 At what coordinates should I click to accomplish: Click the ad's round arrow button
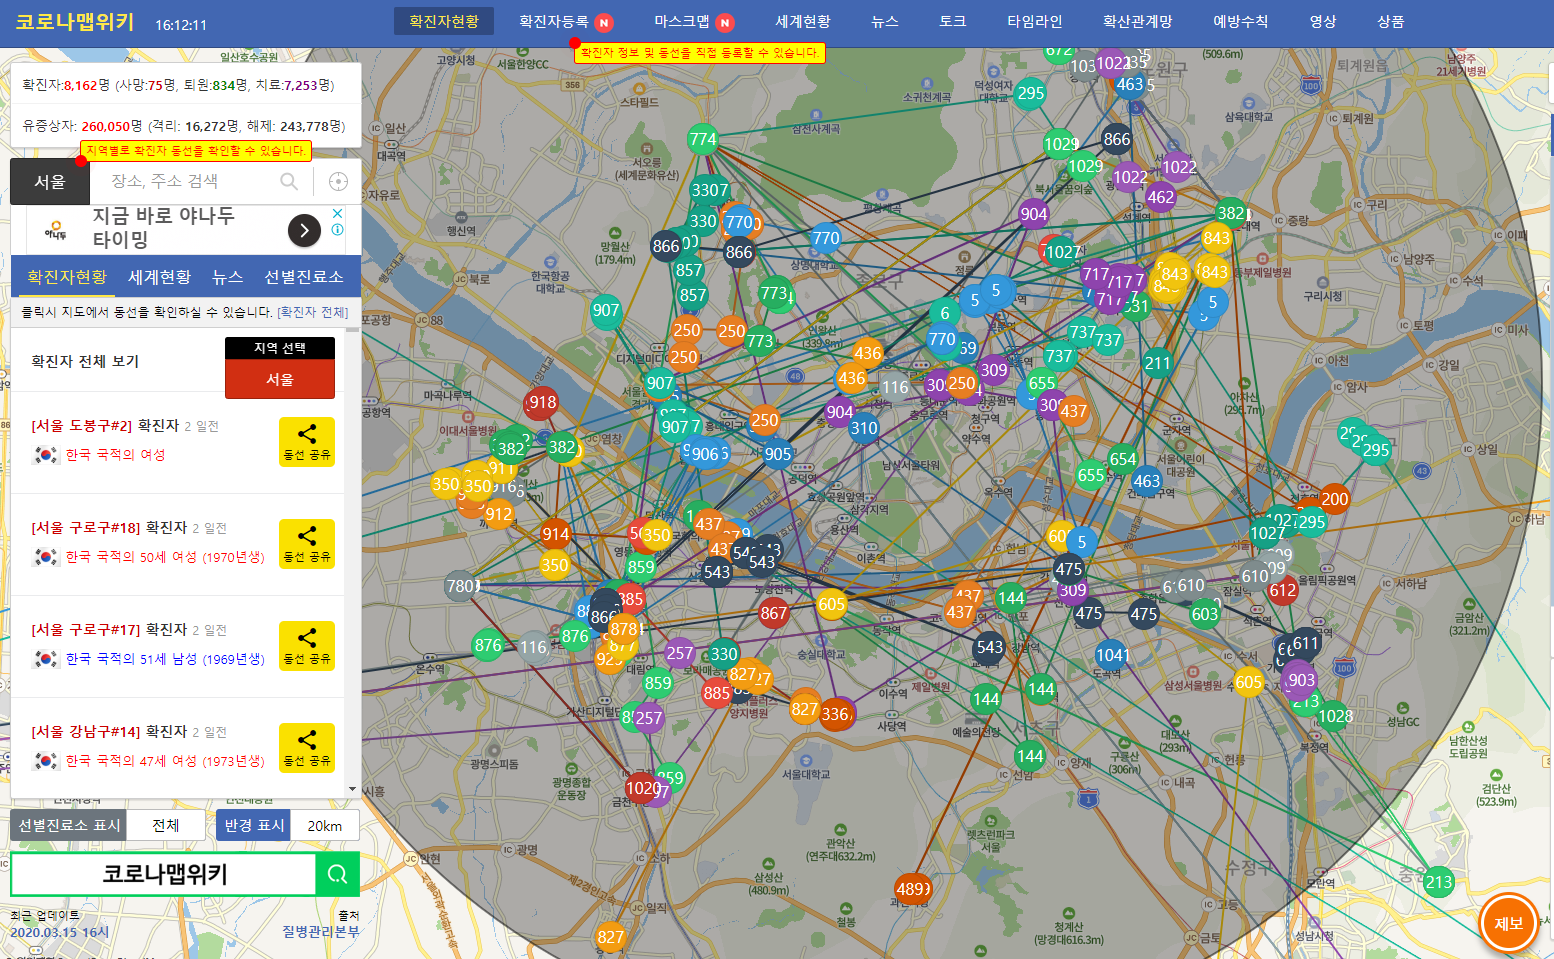point(304,230)
